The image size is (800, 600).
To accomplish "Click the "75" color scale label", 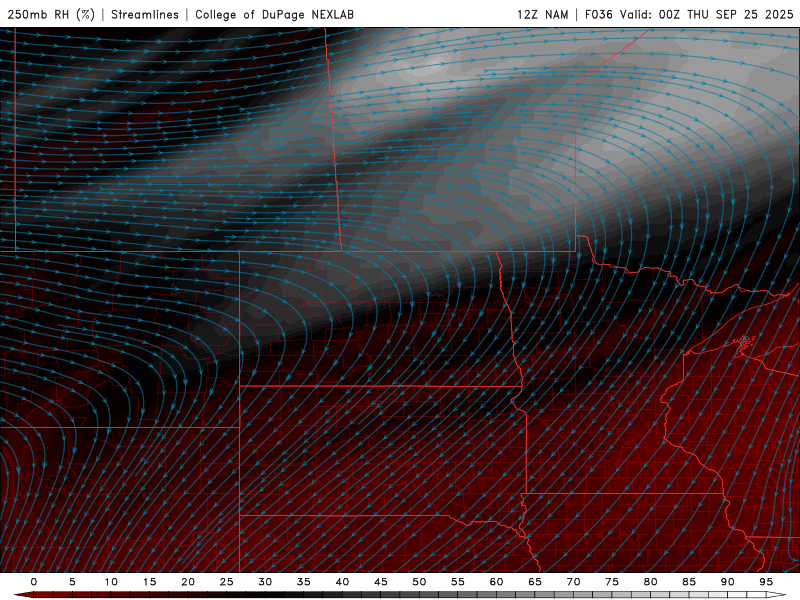I will (612, 582).
